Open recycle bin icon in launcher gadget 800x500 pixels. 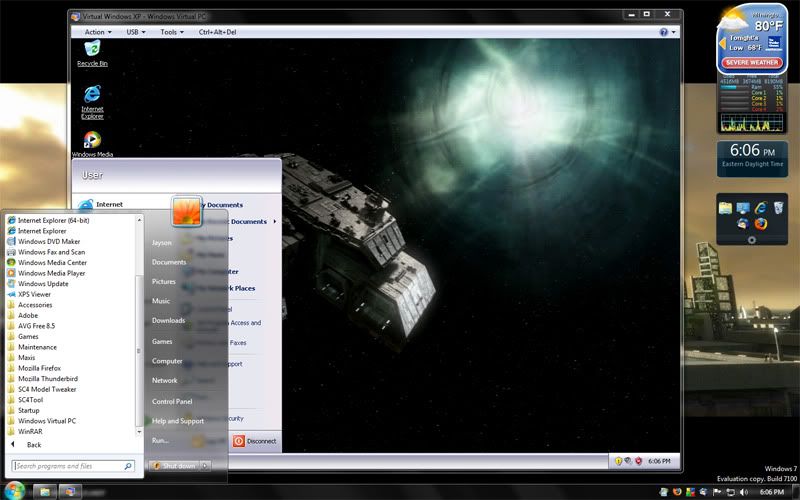[778, 208]
